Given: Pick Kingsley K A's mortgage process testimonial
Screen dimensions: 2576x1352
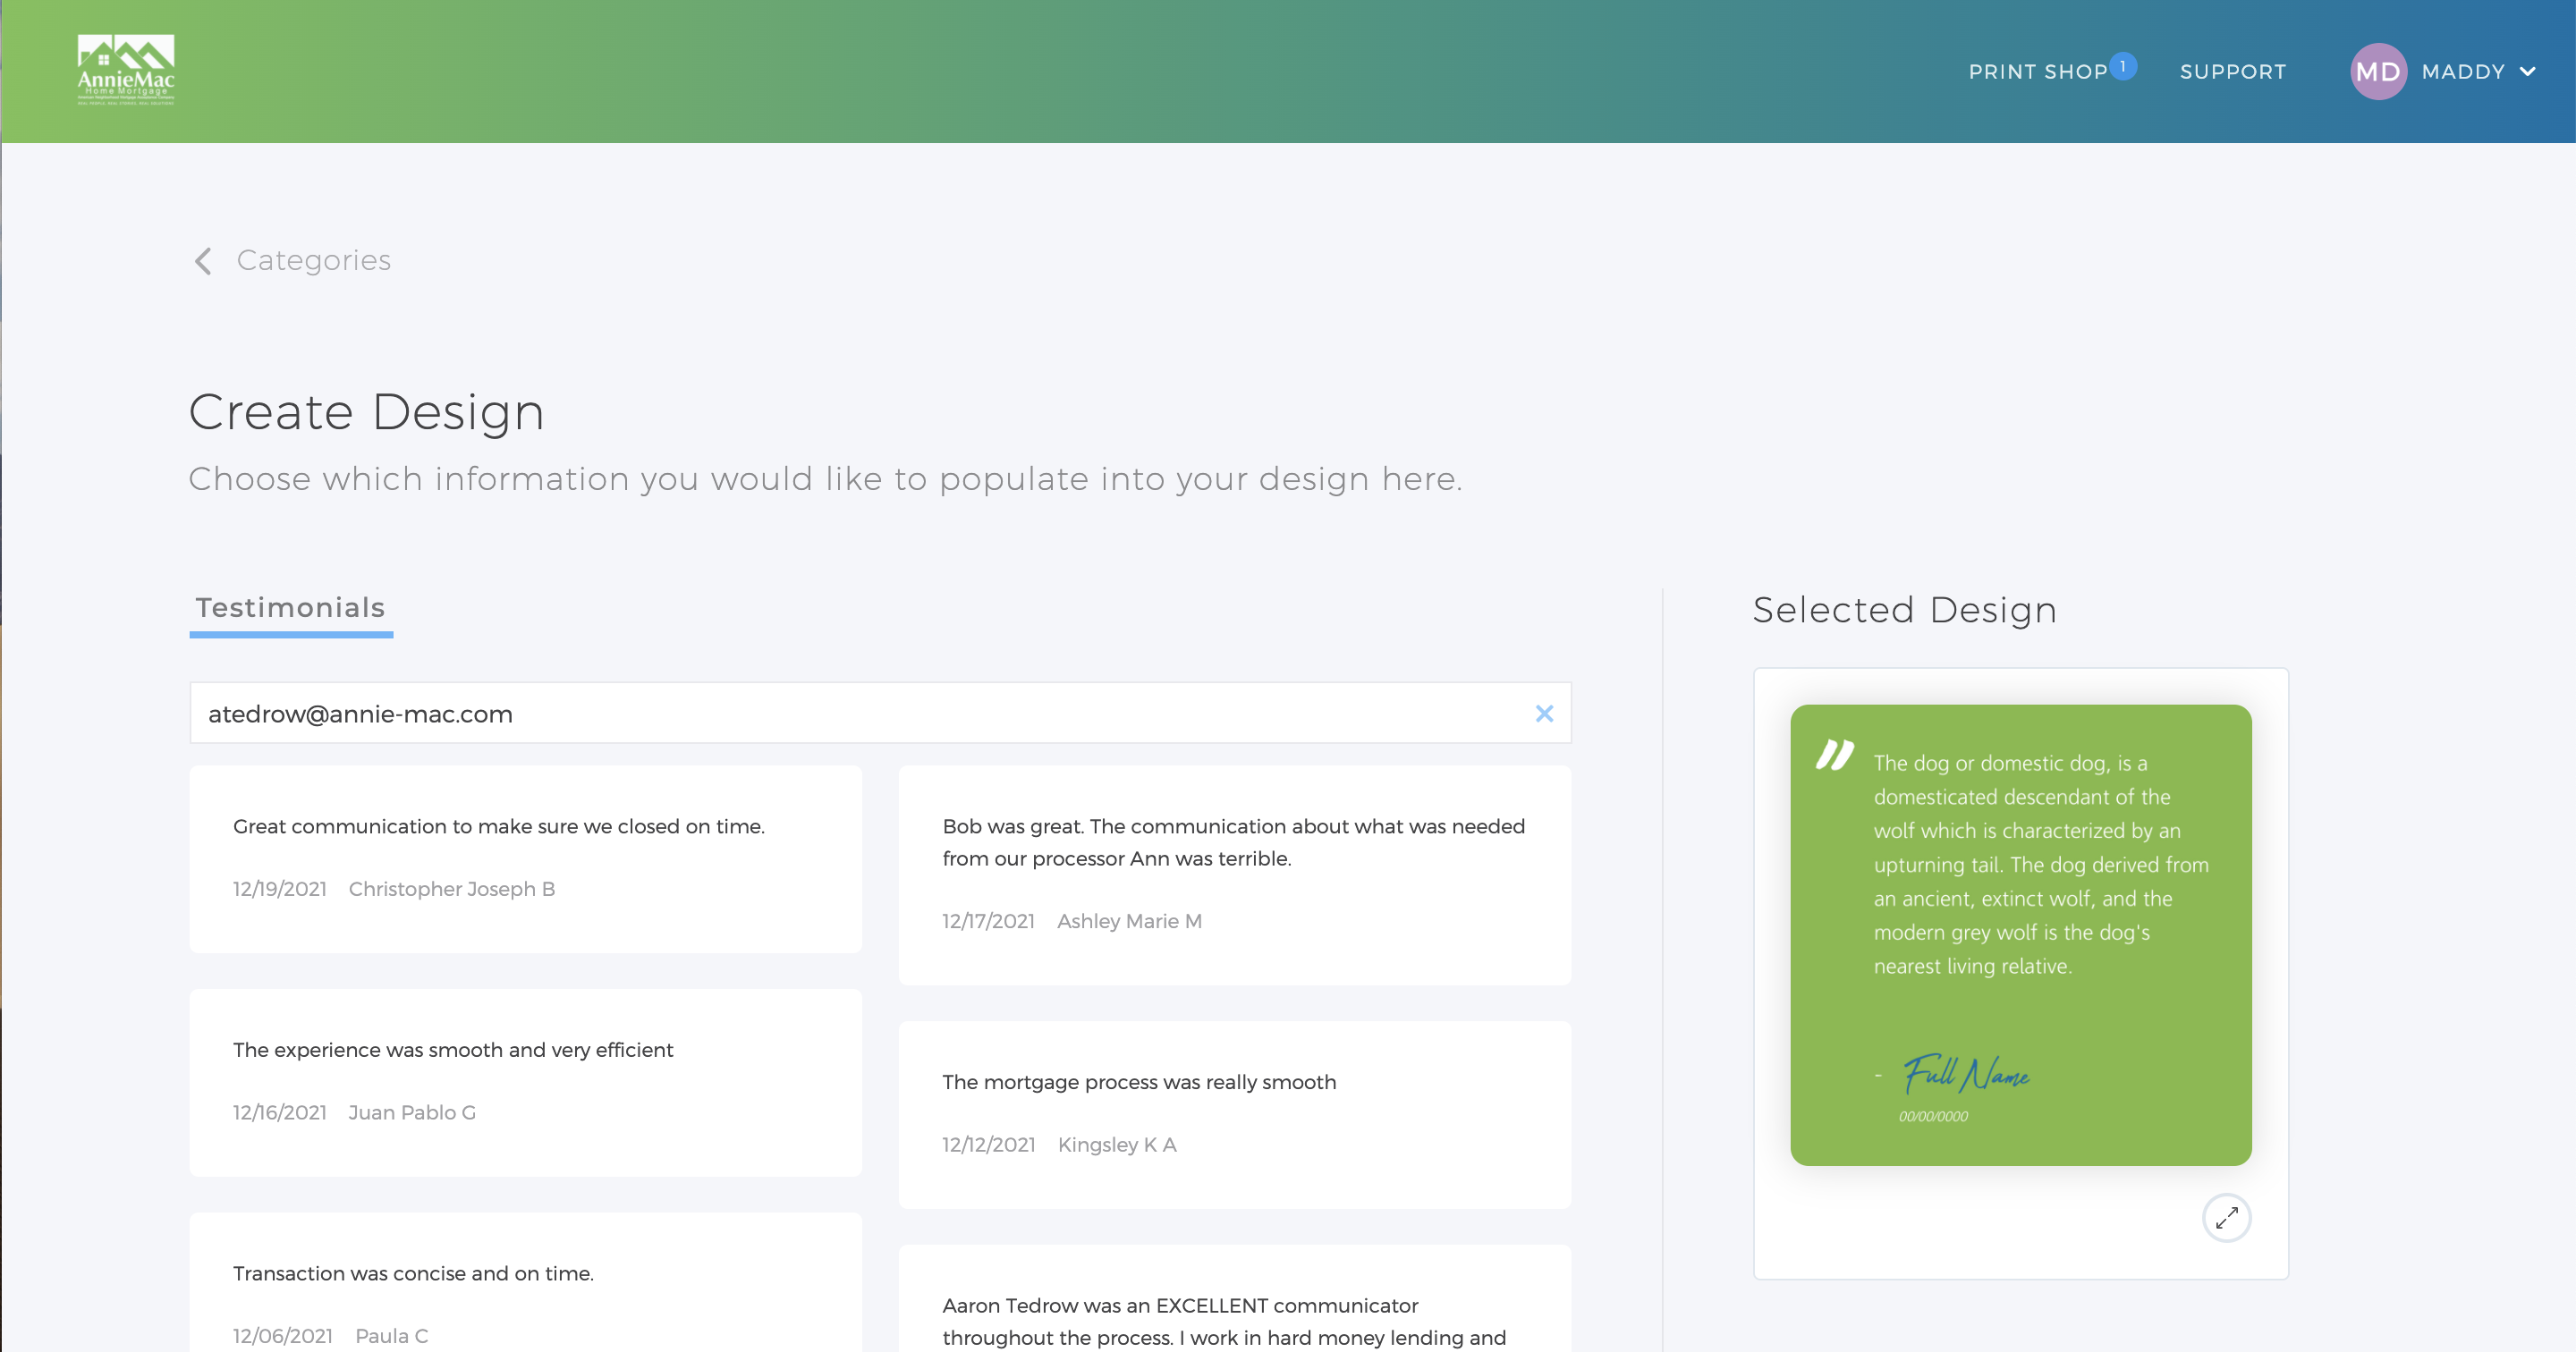Looking at the screenshot, I should click(x=1234, y=1114).
